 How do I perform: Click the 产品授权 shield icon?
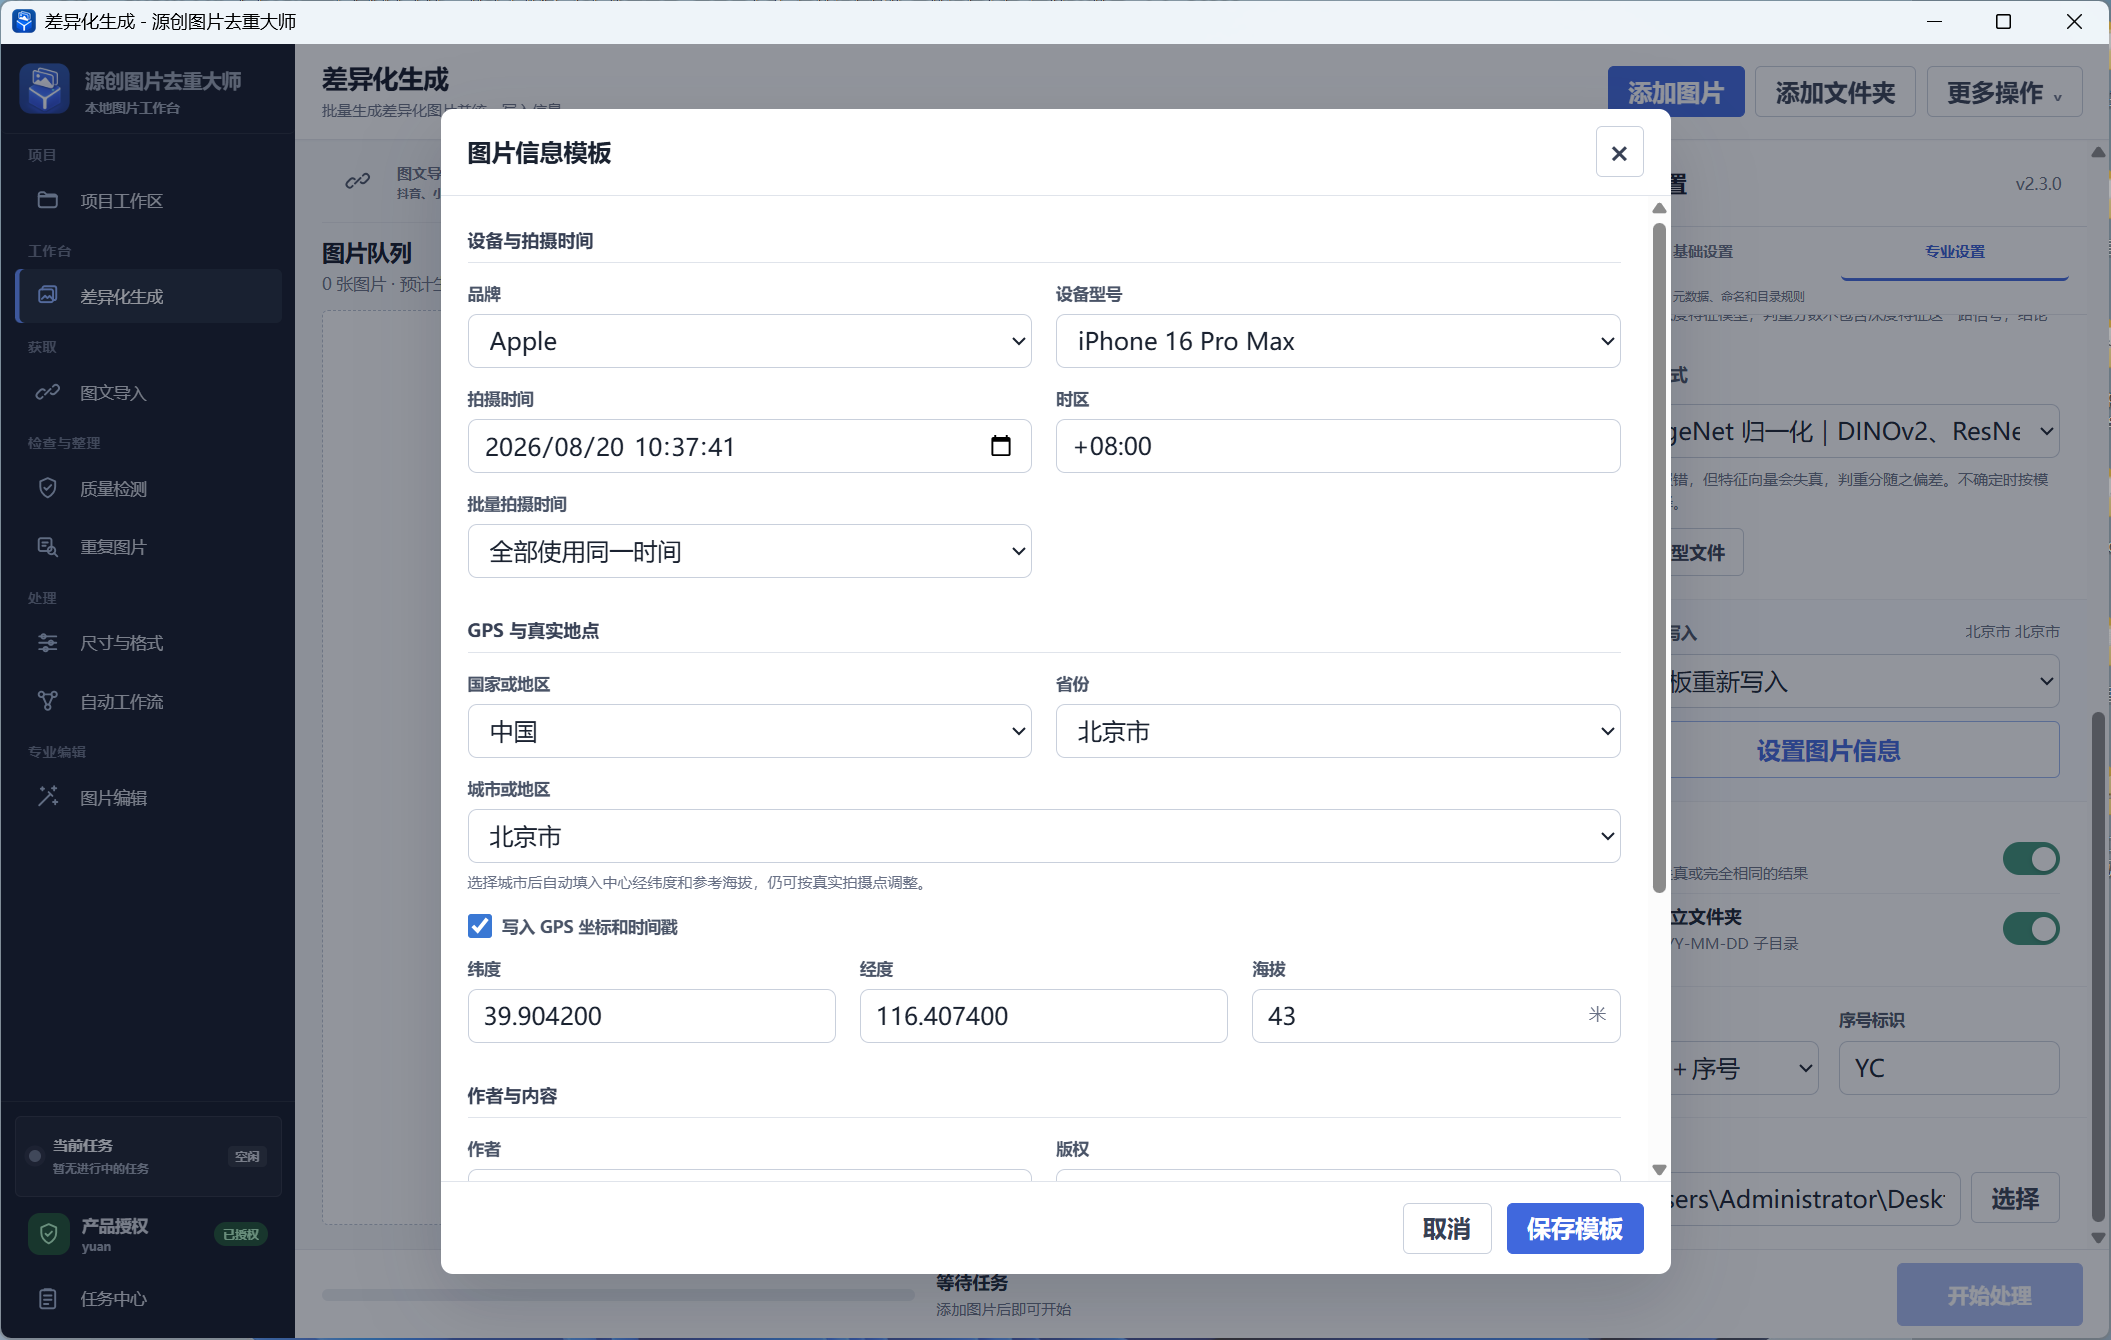[x=48, y=1234]
